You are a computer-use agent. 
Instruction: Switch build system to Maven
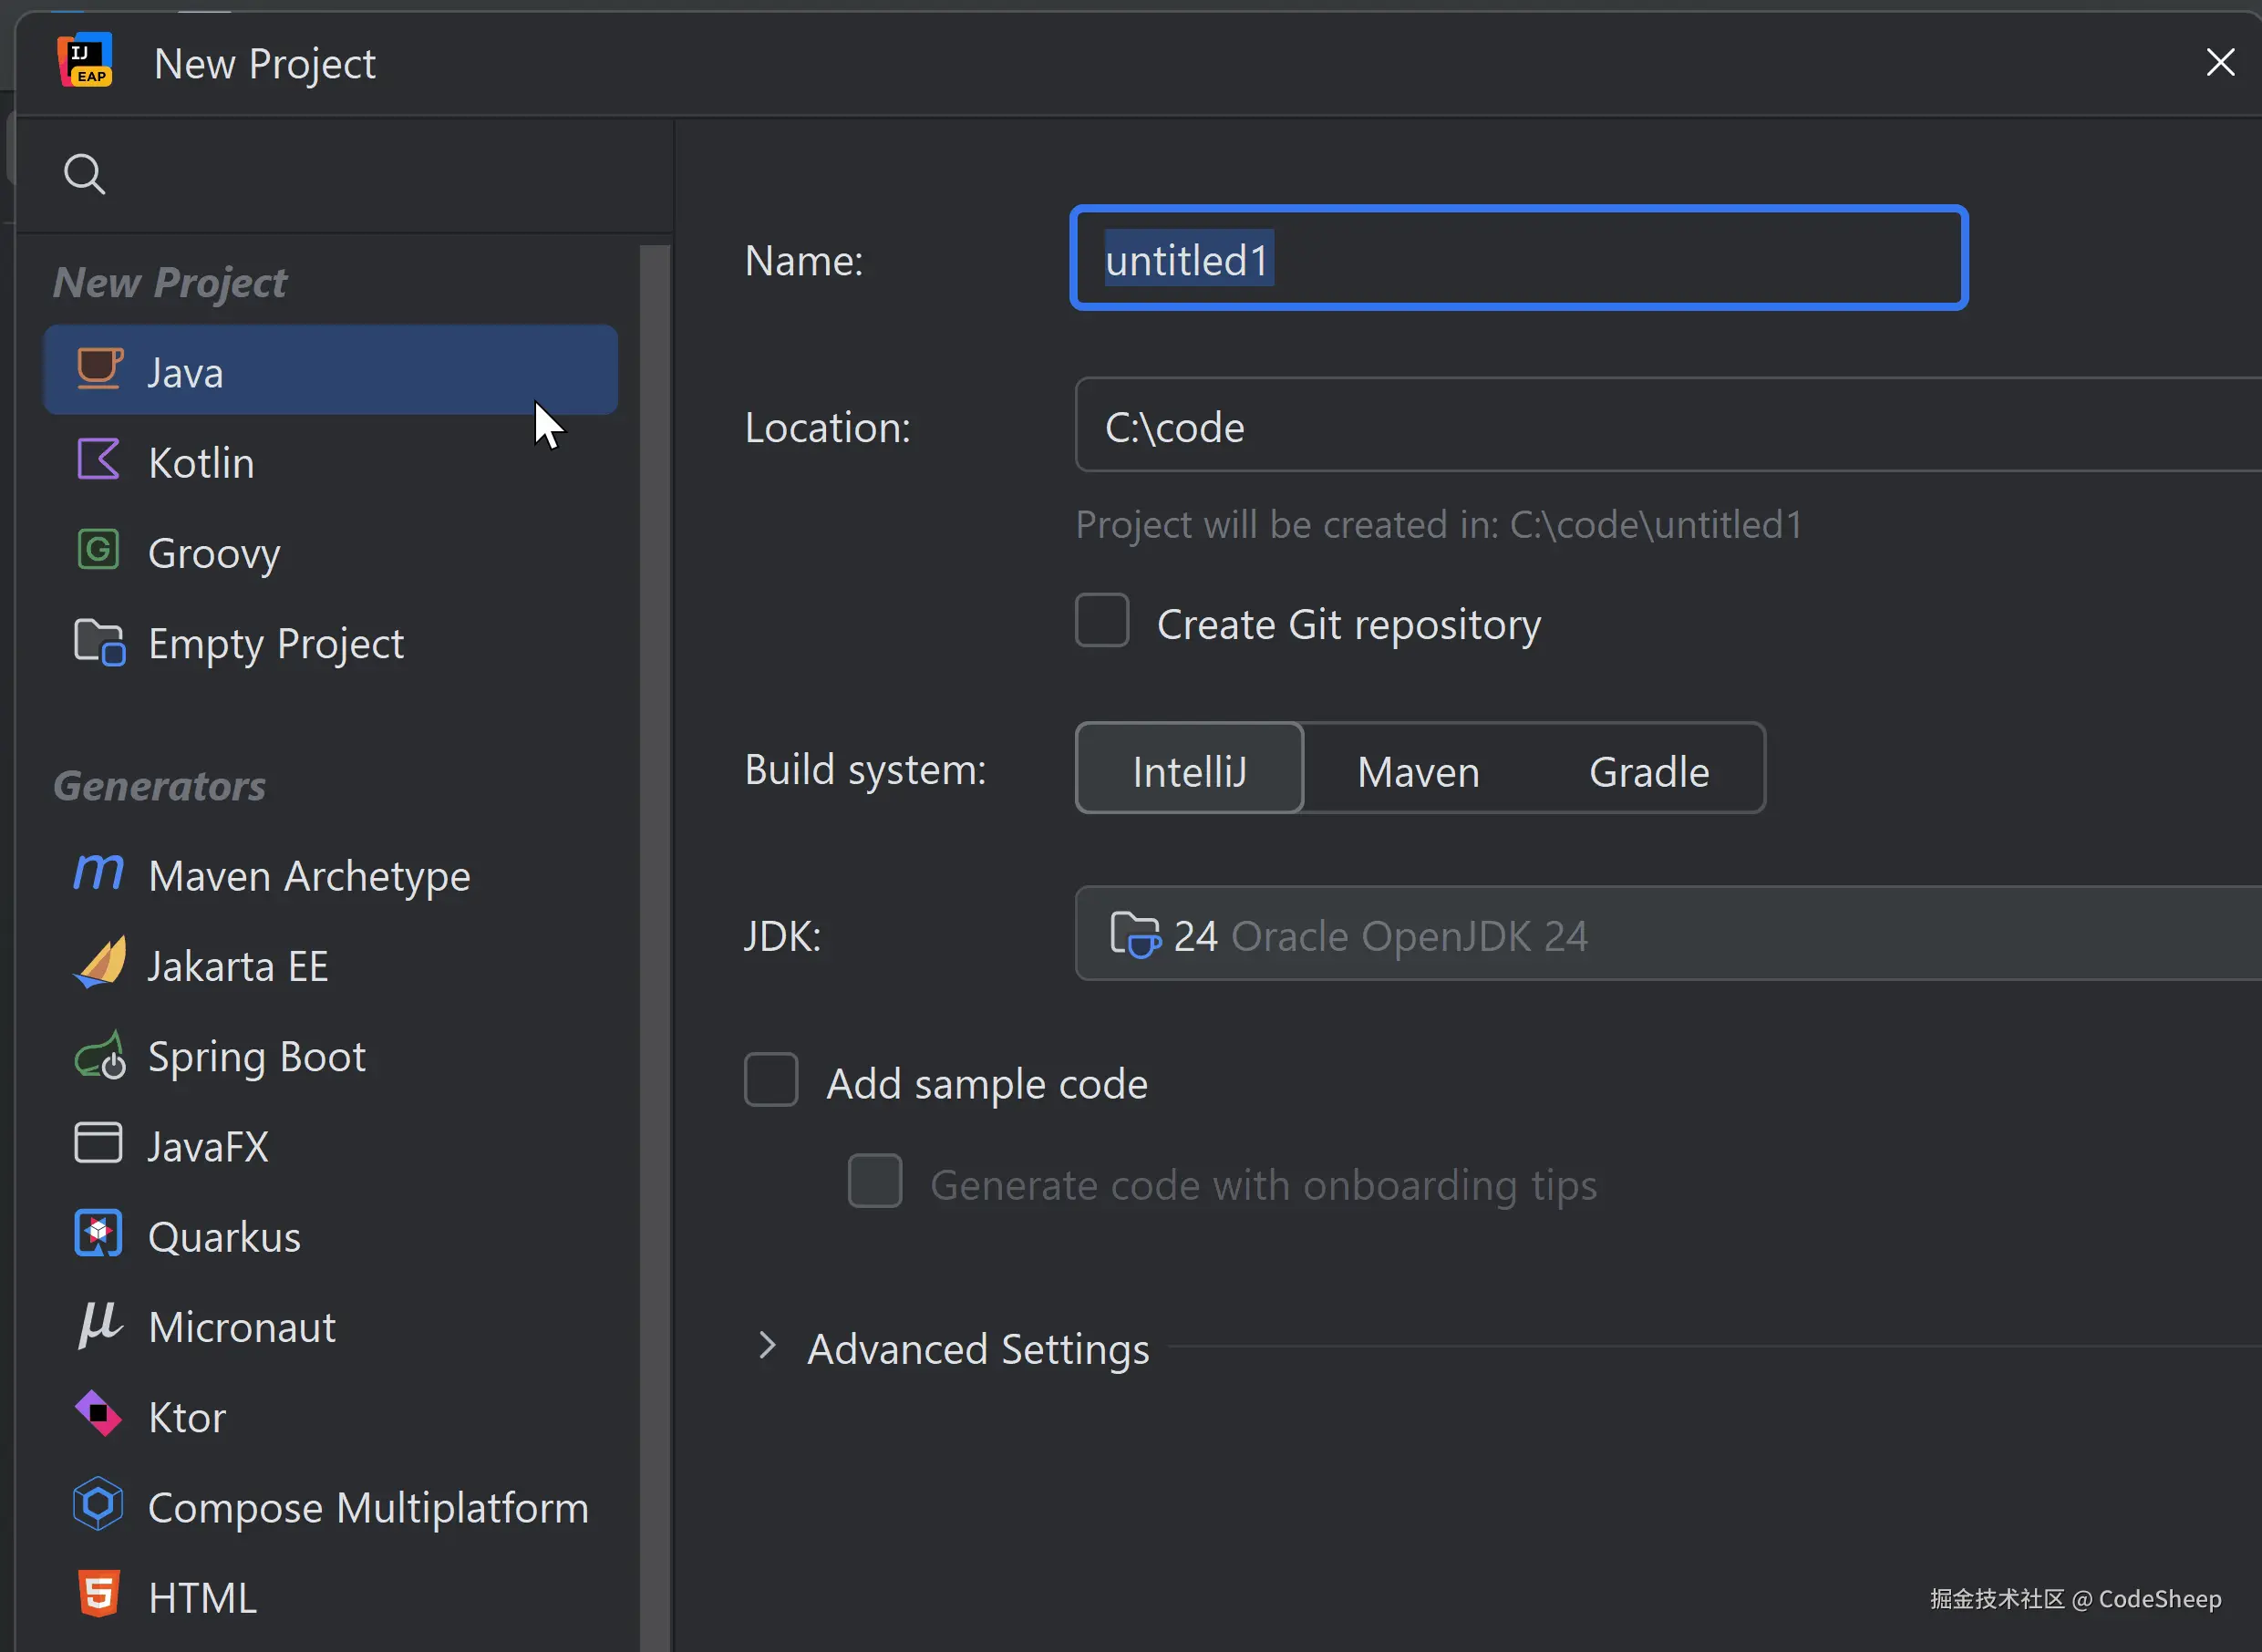click(1418, 771)
